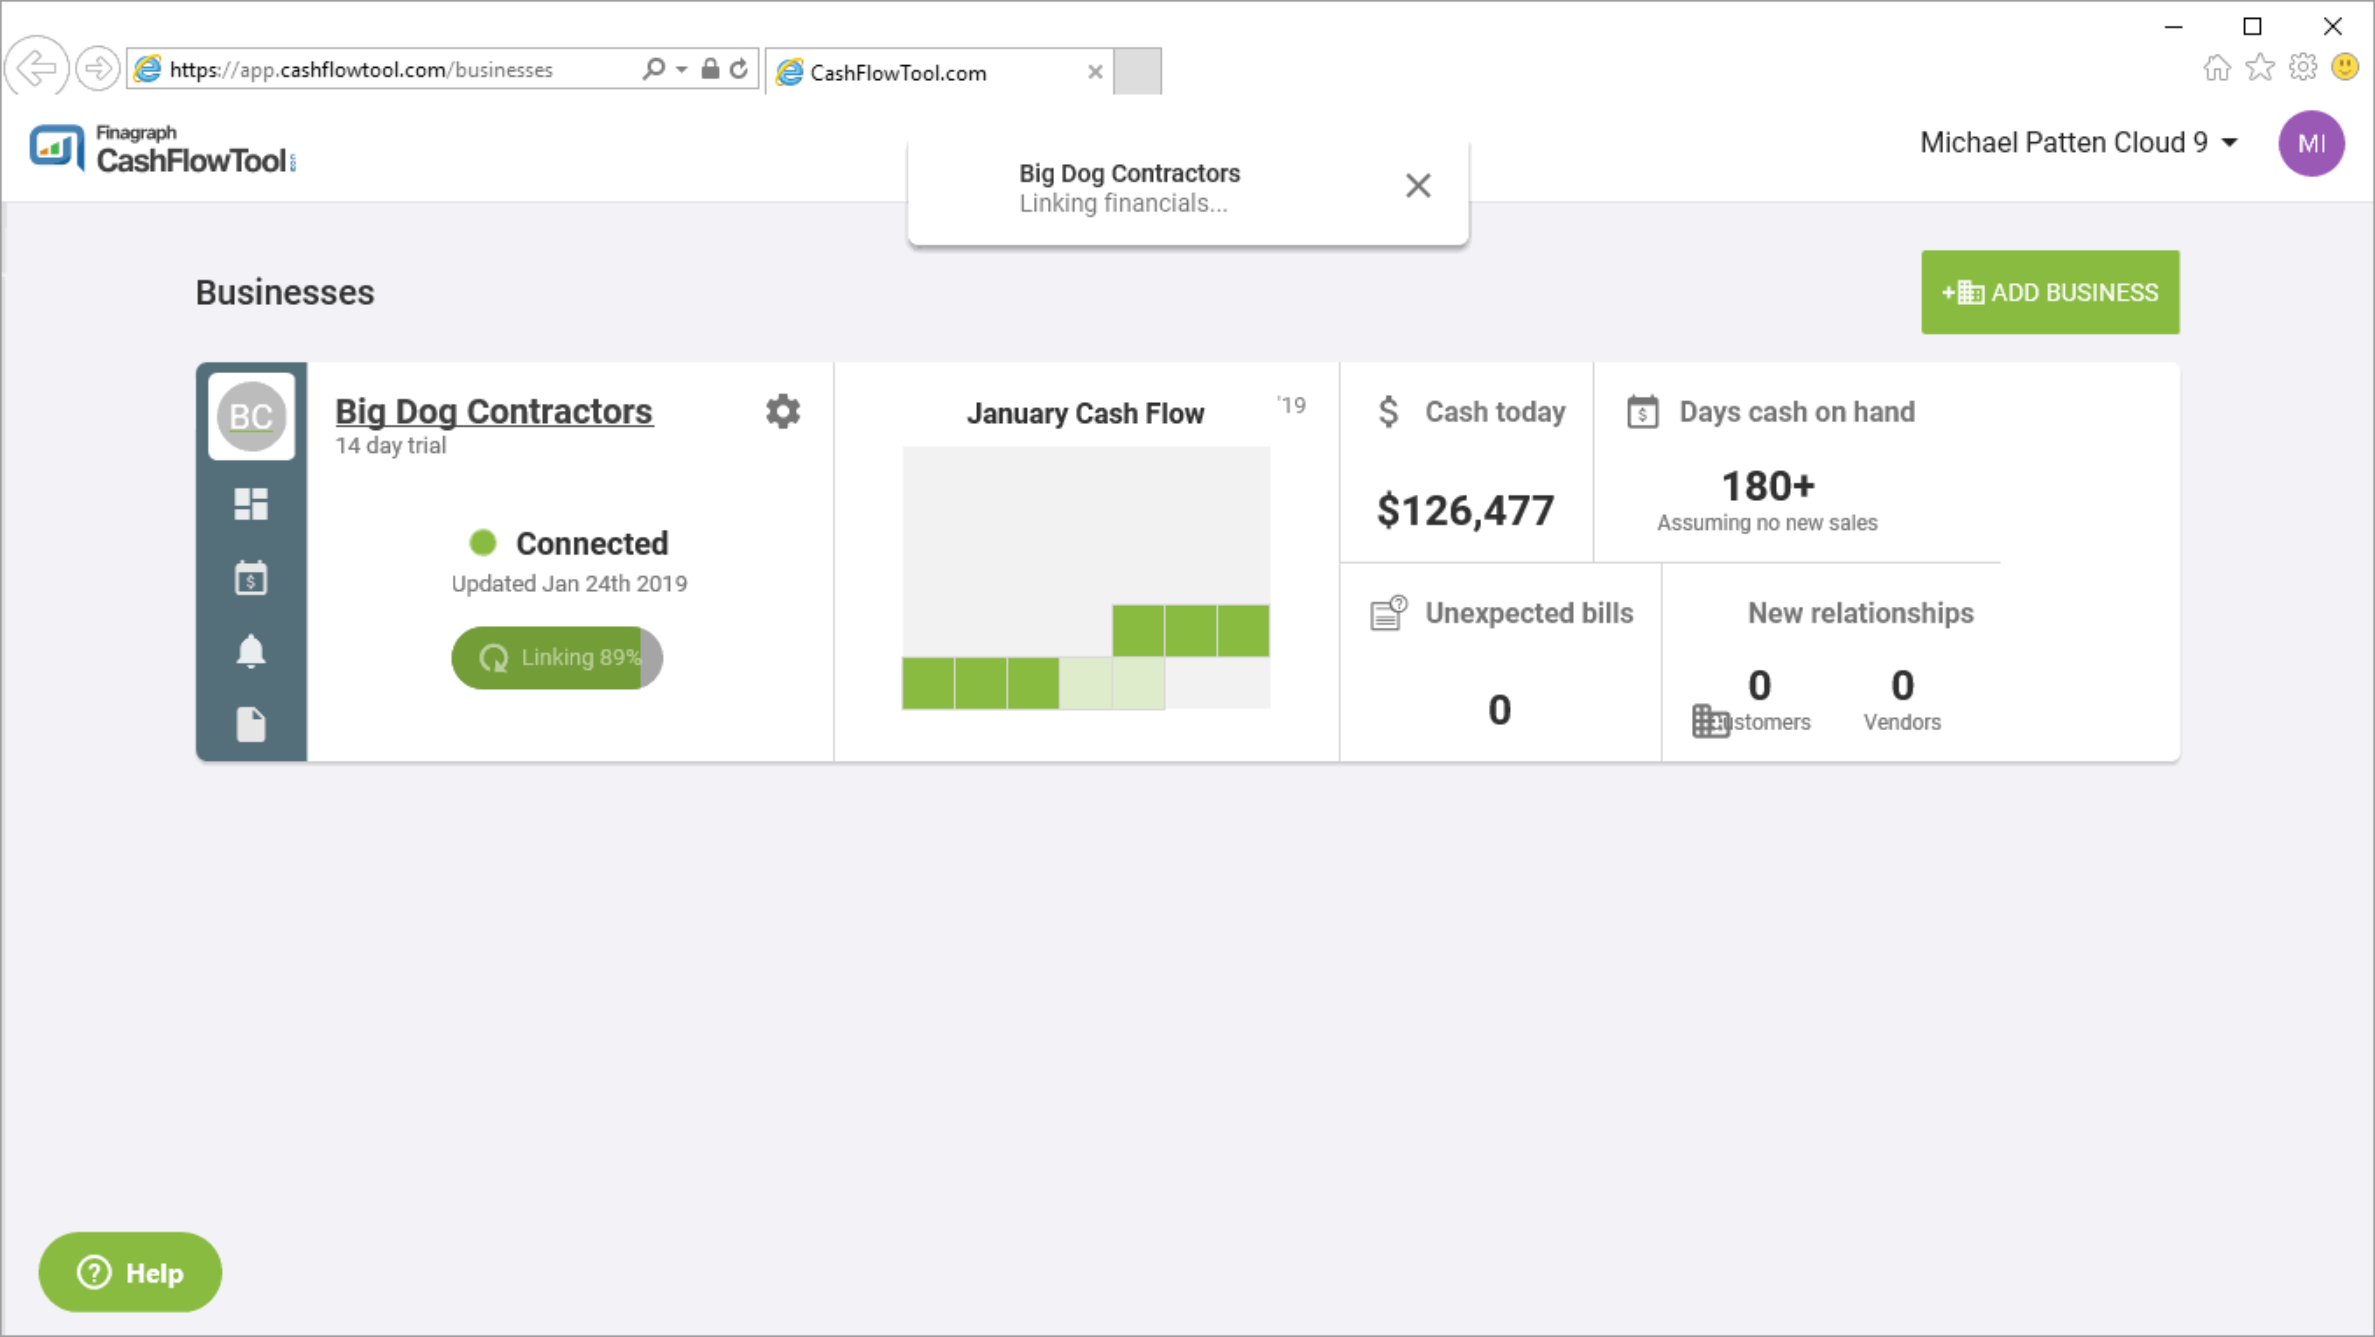Click Assuming no new sales text
Viewport: 2375px width, 1337px height.
tap(1767, 523)
